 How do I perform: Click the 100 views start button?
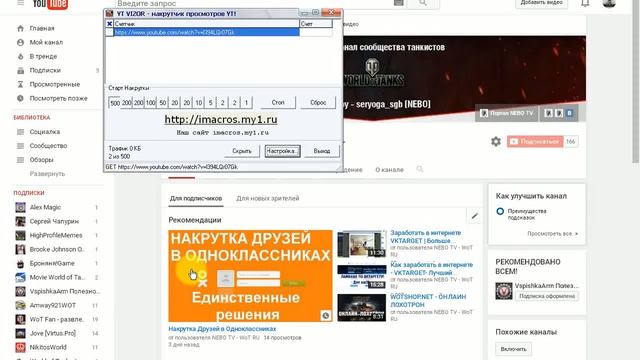[151, 103]
